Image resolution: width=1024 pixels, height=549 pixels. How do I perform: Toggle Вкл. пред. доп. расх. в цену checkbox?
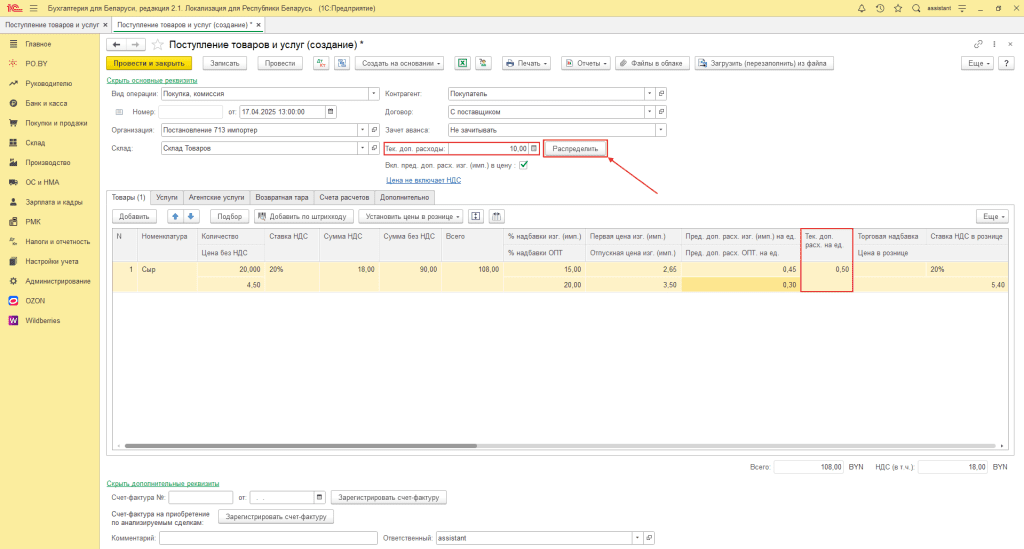coord(523,165)
